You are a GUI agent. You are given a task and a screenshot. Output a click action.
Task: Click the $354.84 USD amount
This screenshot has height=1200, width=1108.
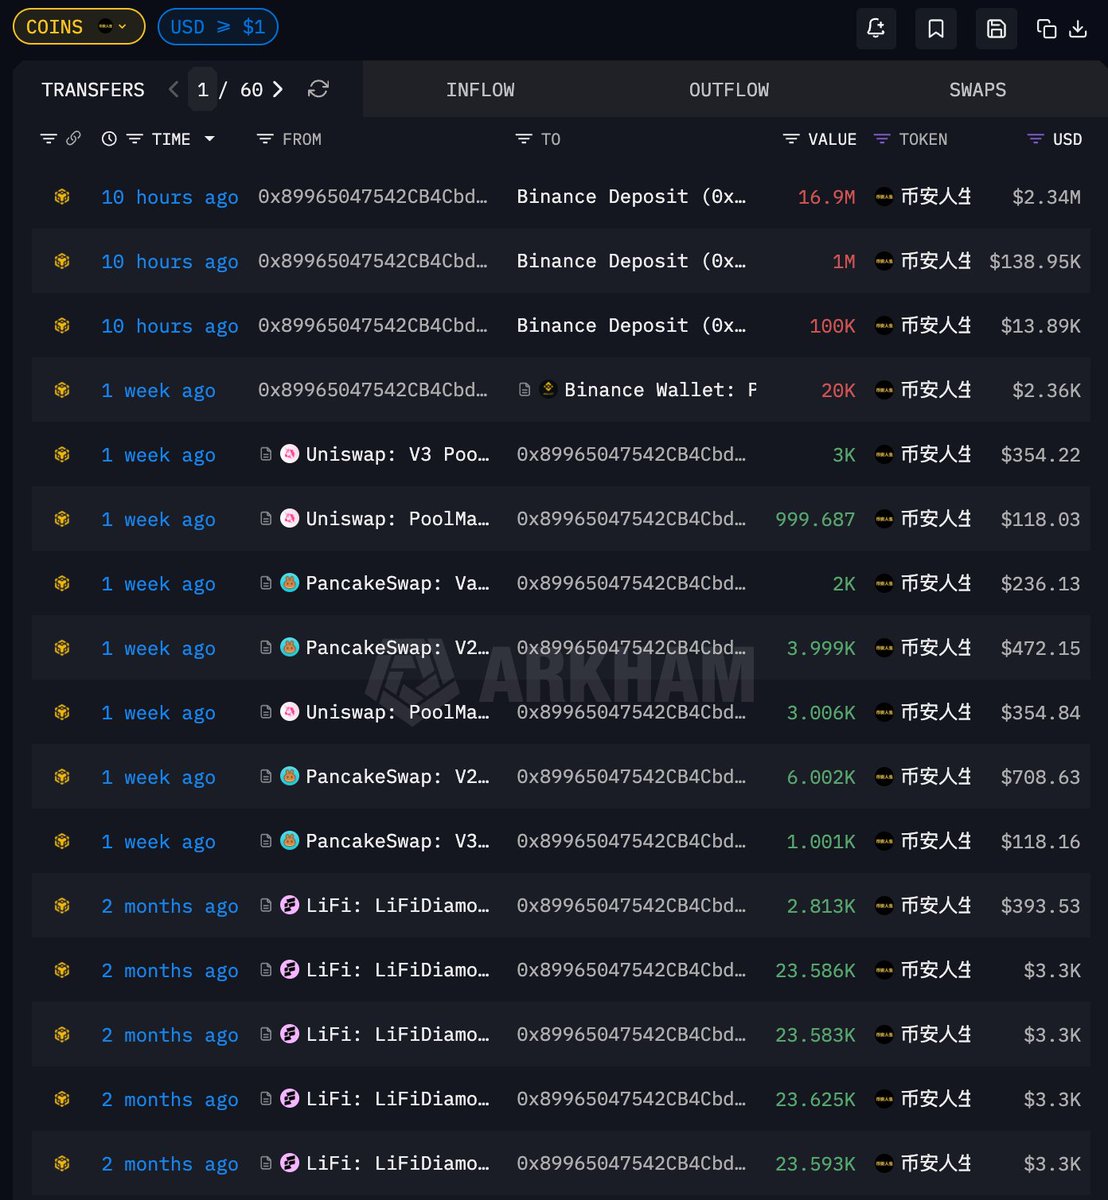pyautogui.click(x=1040, y=712)
